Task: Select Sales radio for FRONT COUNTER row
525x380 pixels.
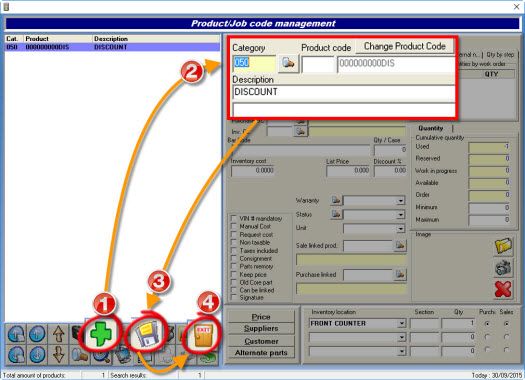Action: [x=507, y=323]
